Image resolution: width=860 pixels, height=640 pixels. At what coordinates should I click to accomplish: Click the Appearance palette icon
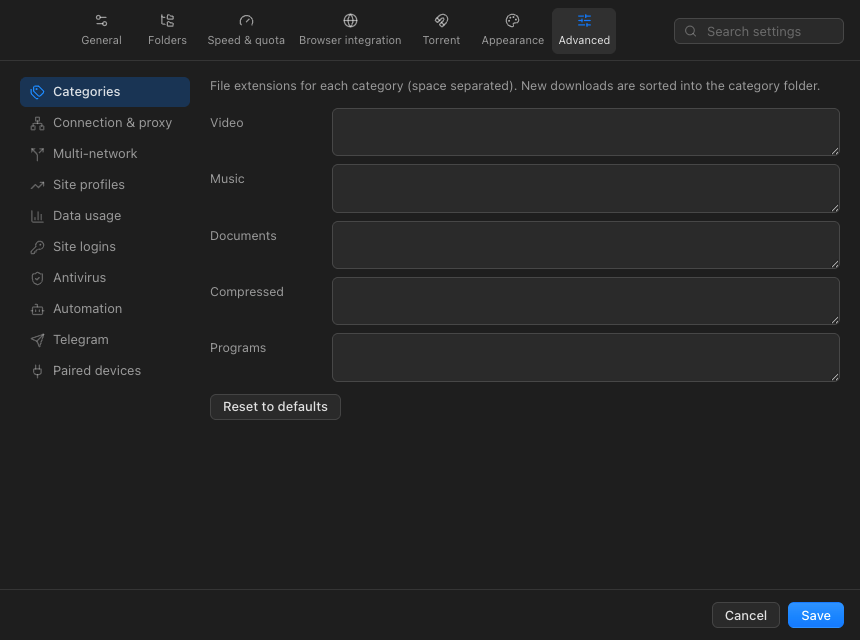(x=513, y=21)
